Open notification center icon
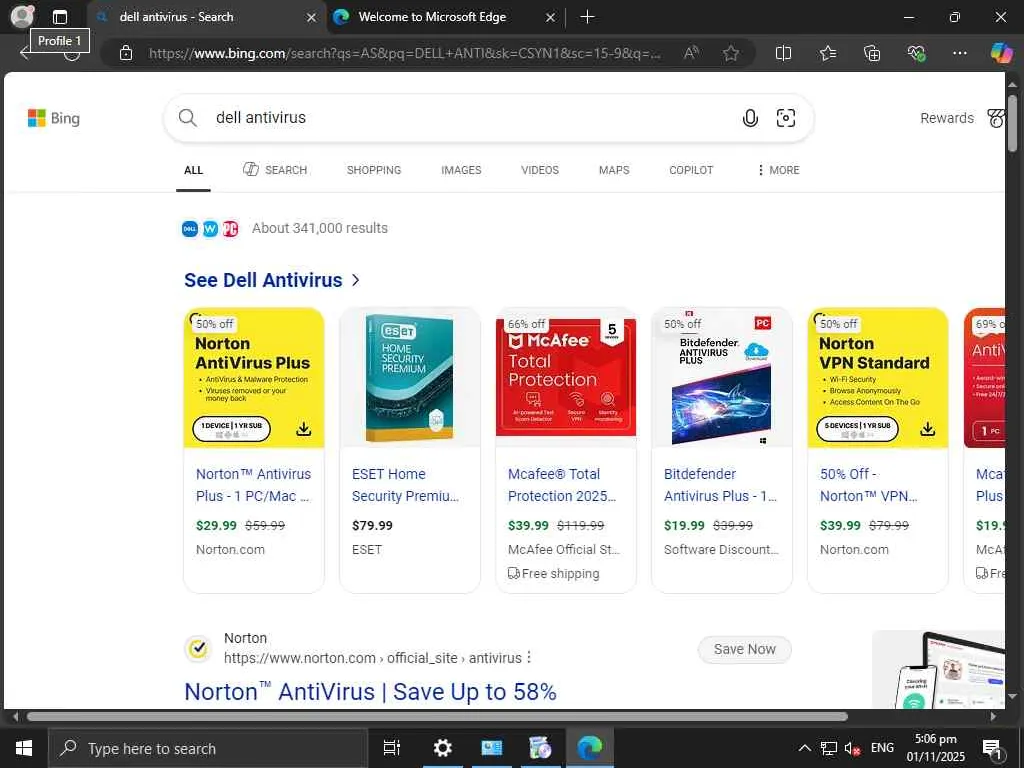 coord(992,749)
